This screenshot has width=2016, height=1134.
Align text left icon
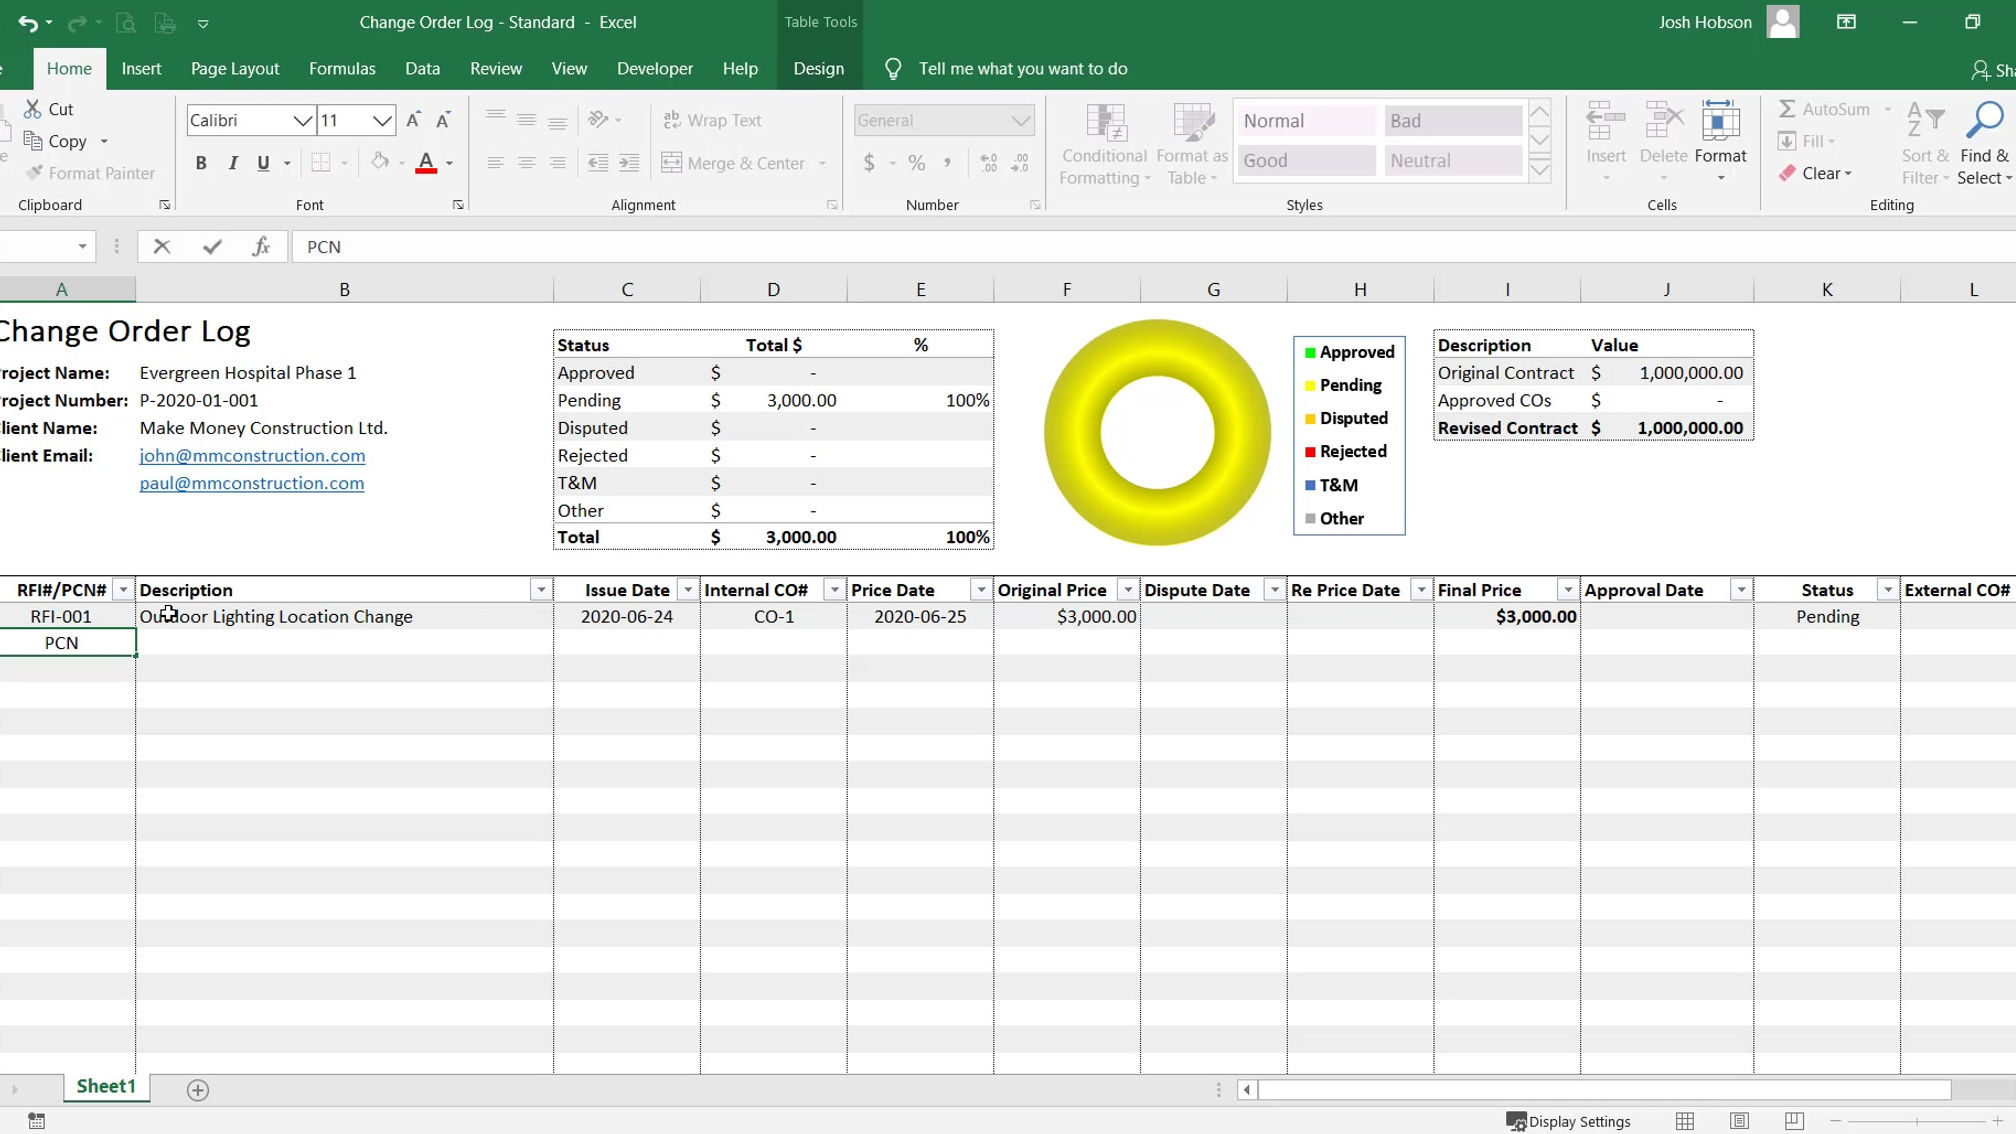coord(495,163)
